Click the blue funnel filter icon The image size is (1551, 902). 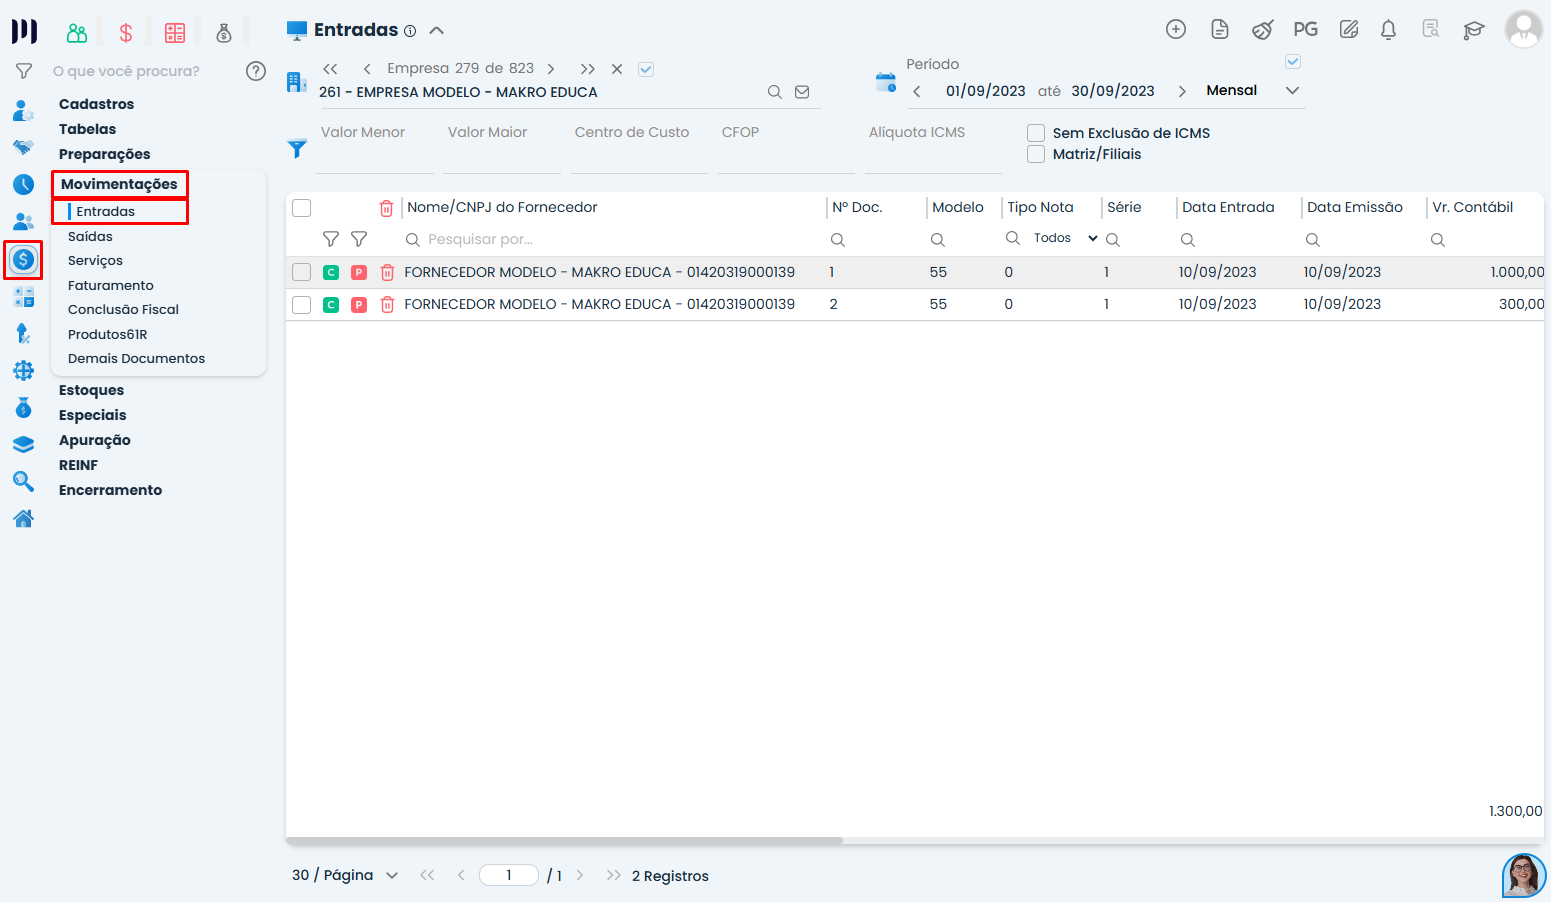pos(297,149)
